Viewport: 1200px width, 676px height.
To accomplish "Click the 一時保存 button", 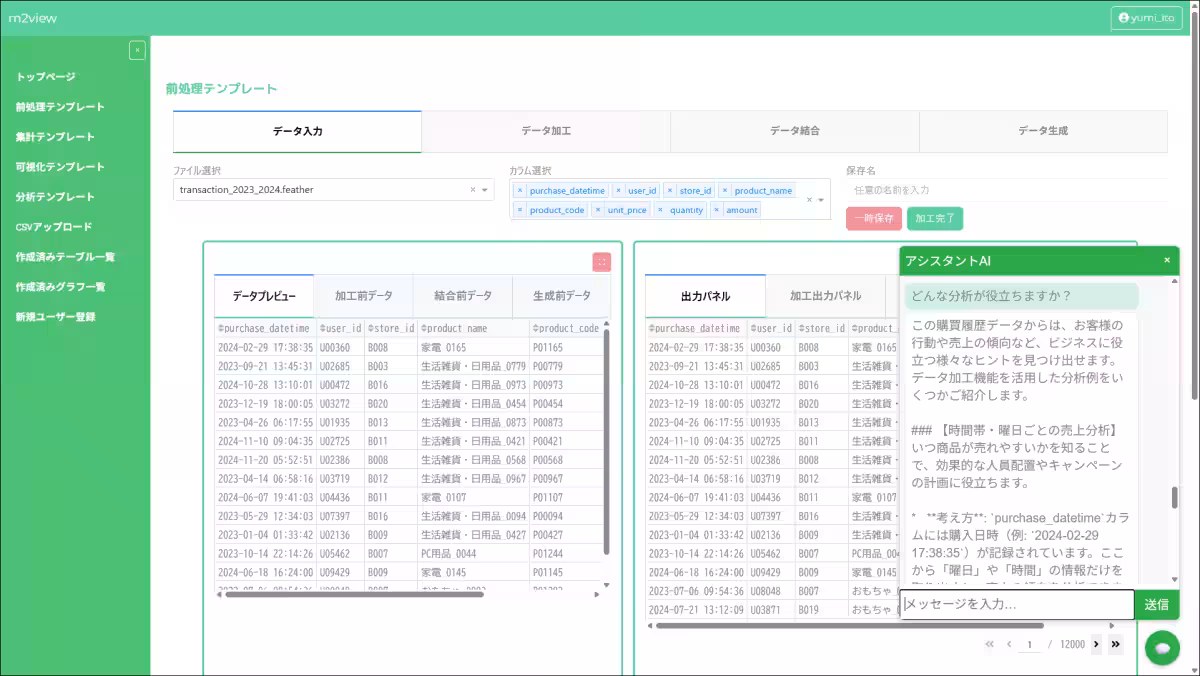I will [x=873, y=219].
